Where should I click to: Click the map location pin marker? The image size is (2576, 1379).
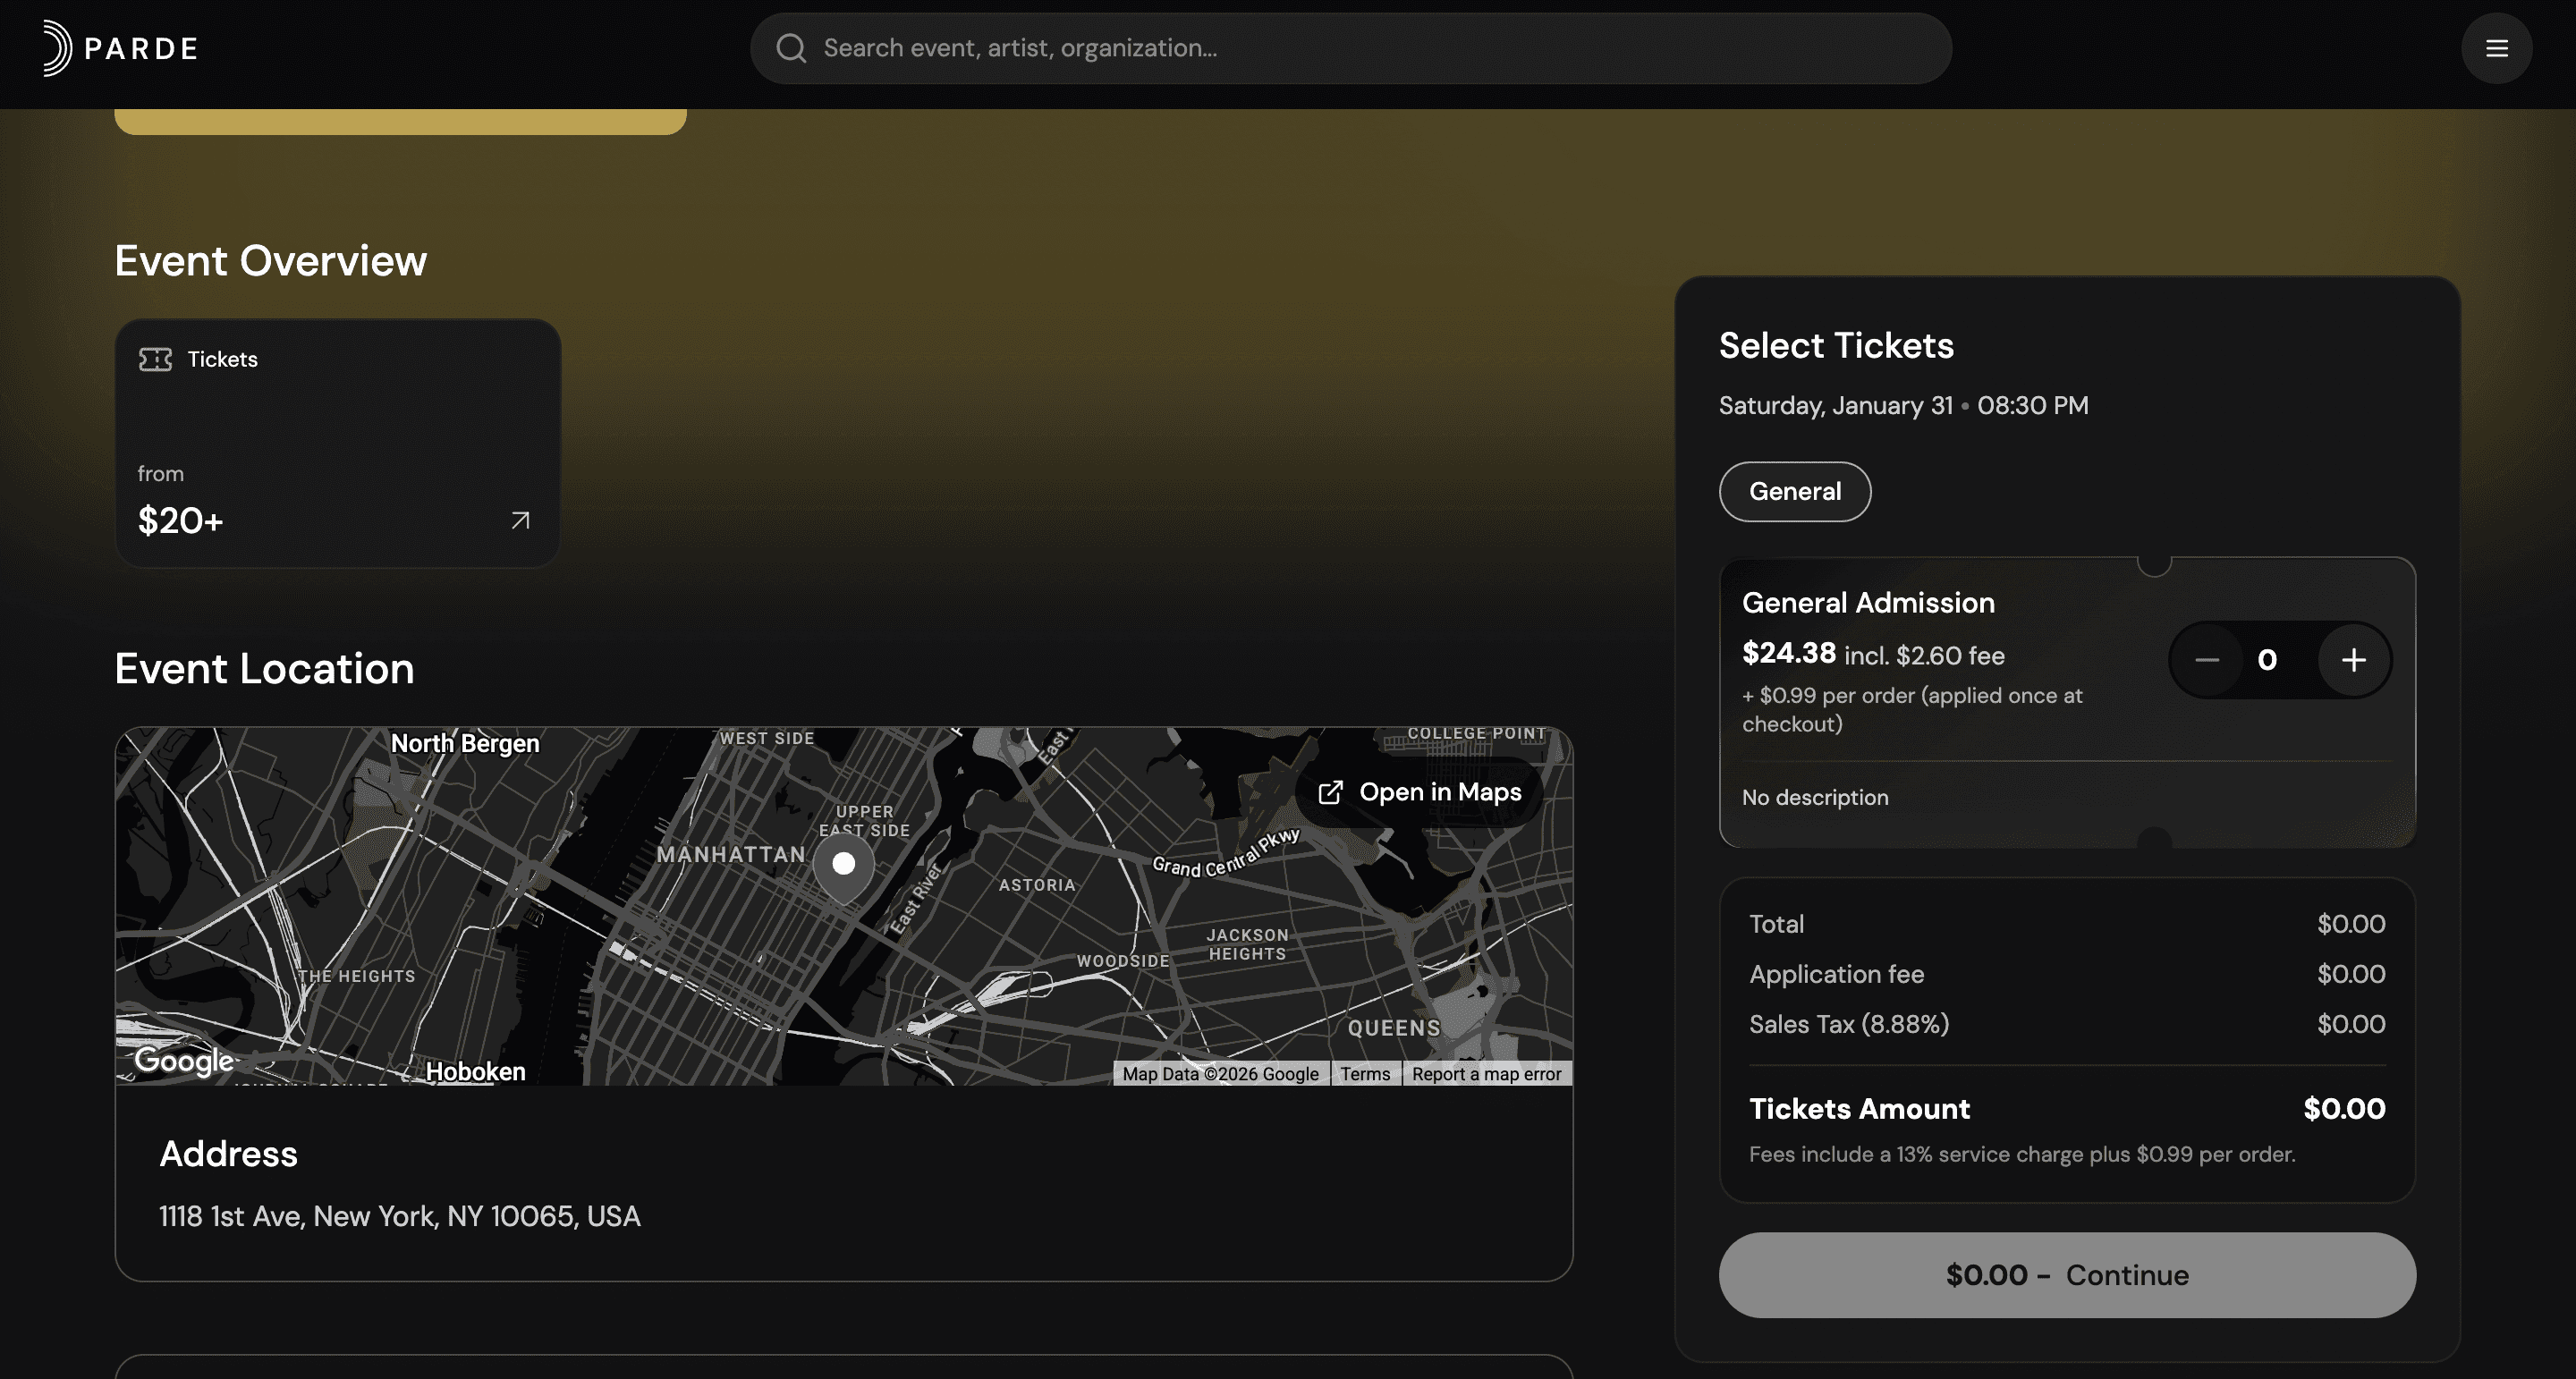tap(843, 866)
